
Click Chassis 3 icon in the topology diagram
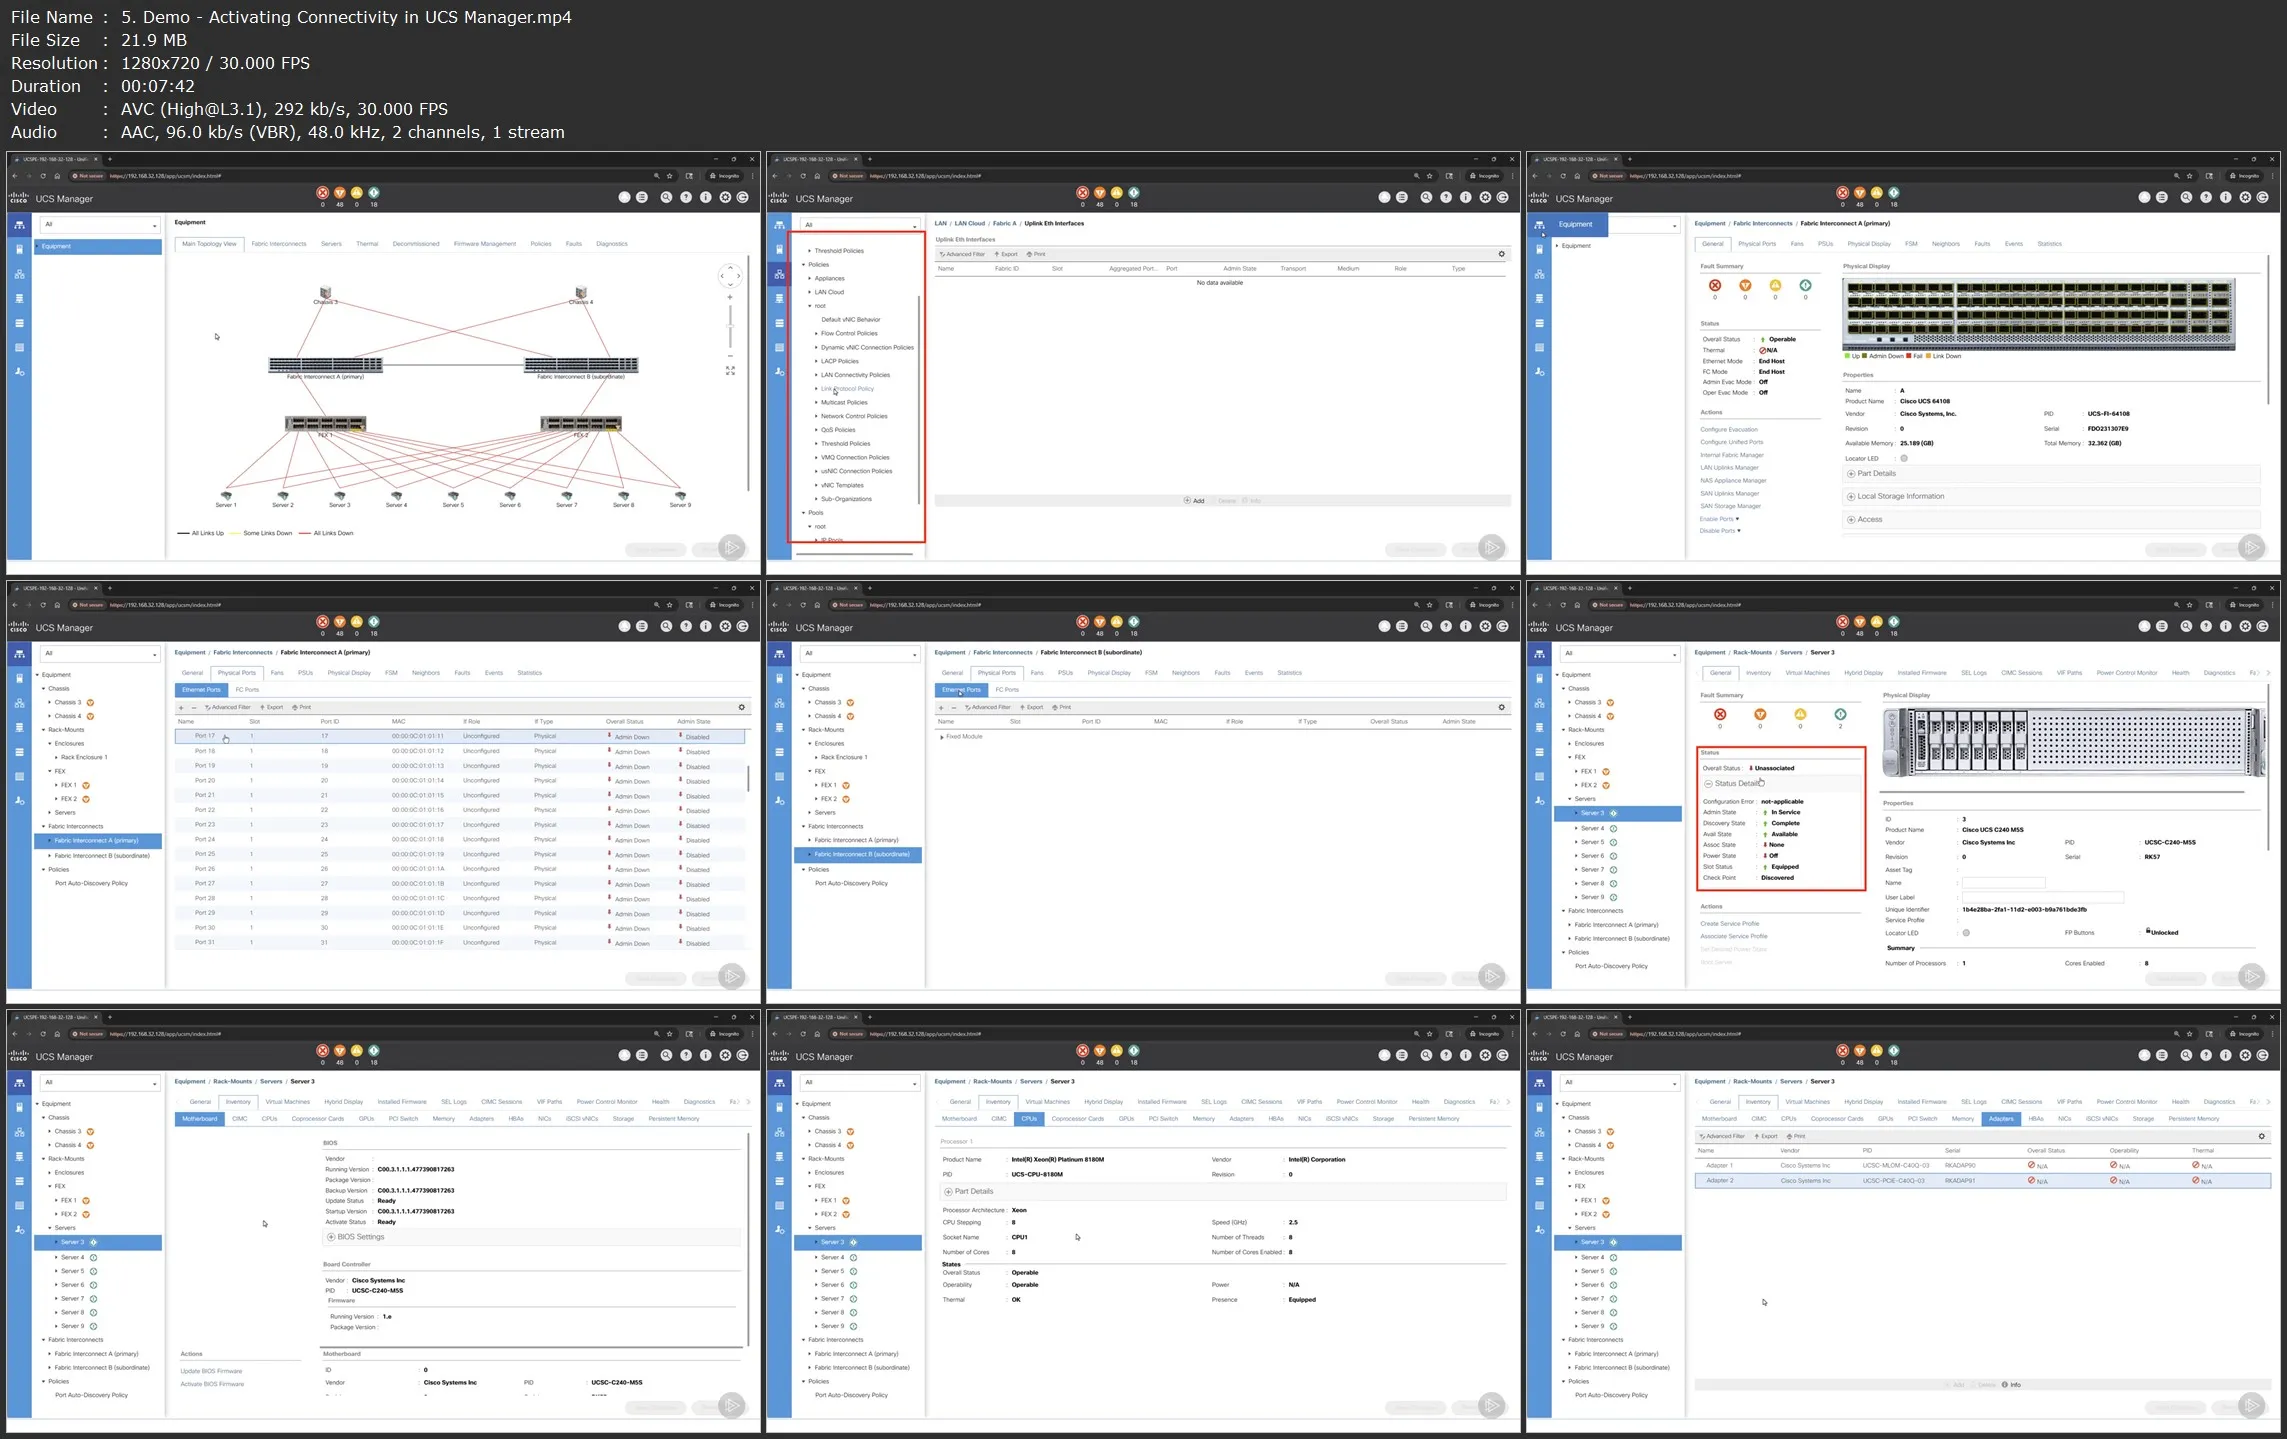click(x=326, y=293)
